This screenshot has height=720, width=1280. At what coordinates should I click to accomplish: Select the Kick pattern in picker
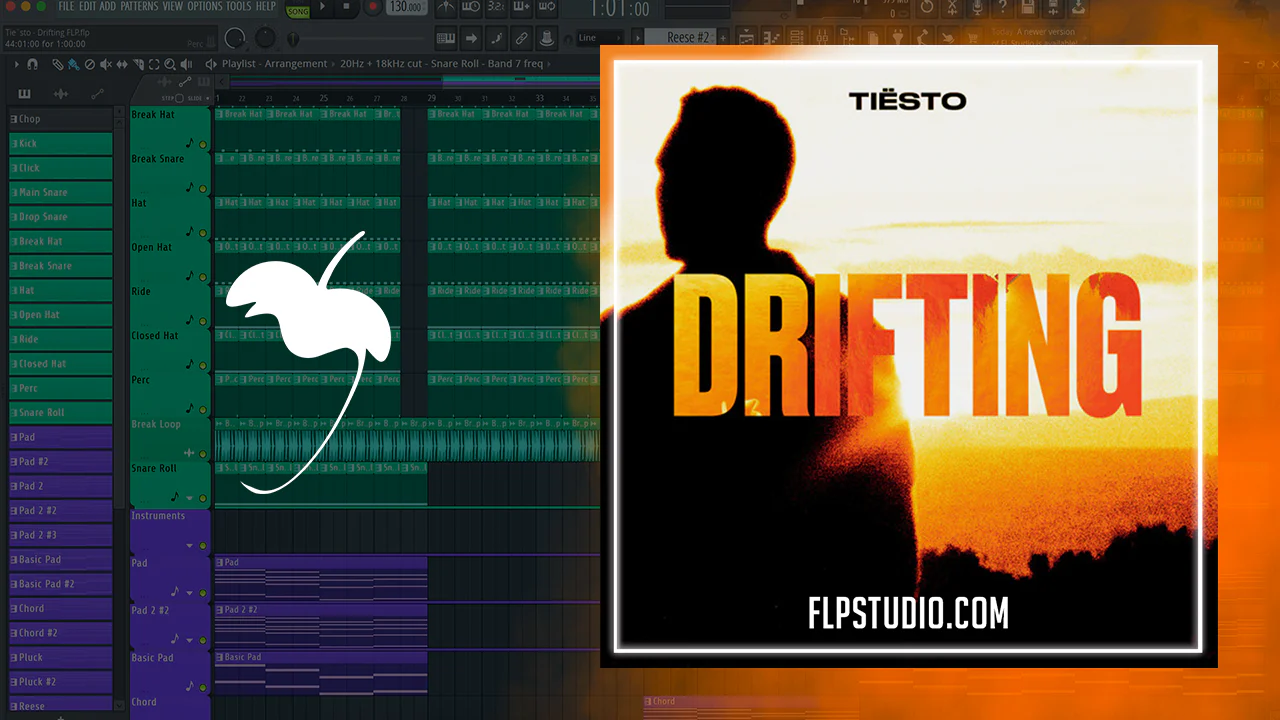tap(60, 144)
